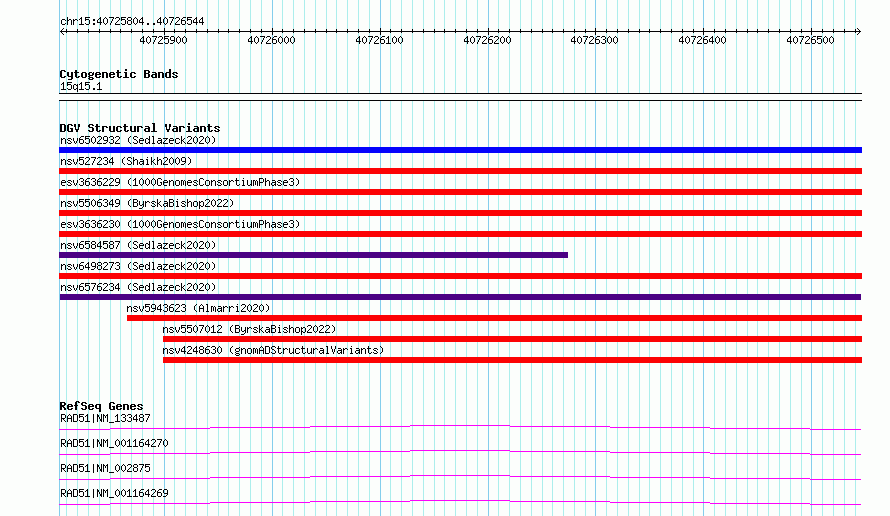
Task: Open variant nsv6584587 (Sedlazeck2020) label
Action: click(138, 245)
